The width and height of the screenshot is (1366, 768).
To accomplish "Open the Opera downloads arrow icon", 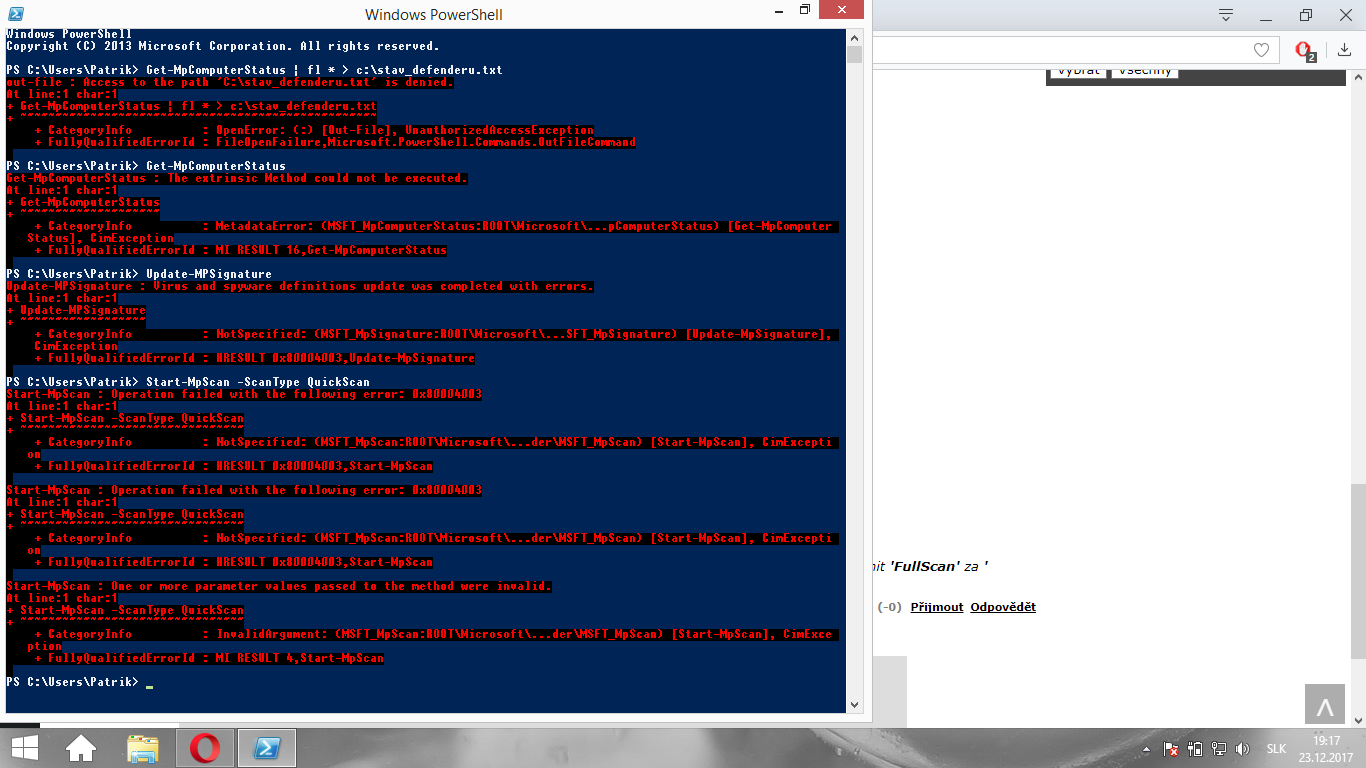I will [1342, 50].
